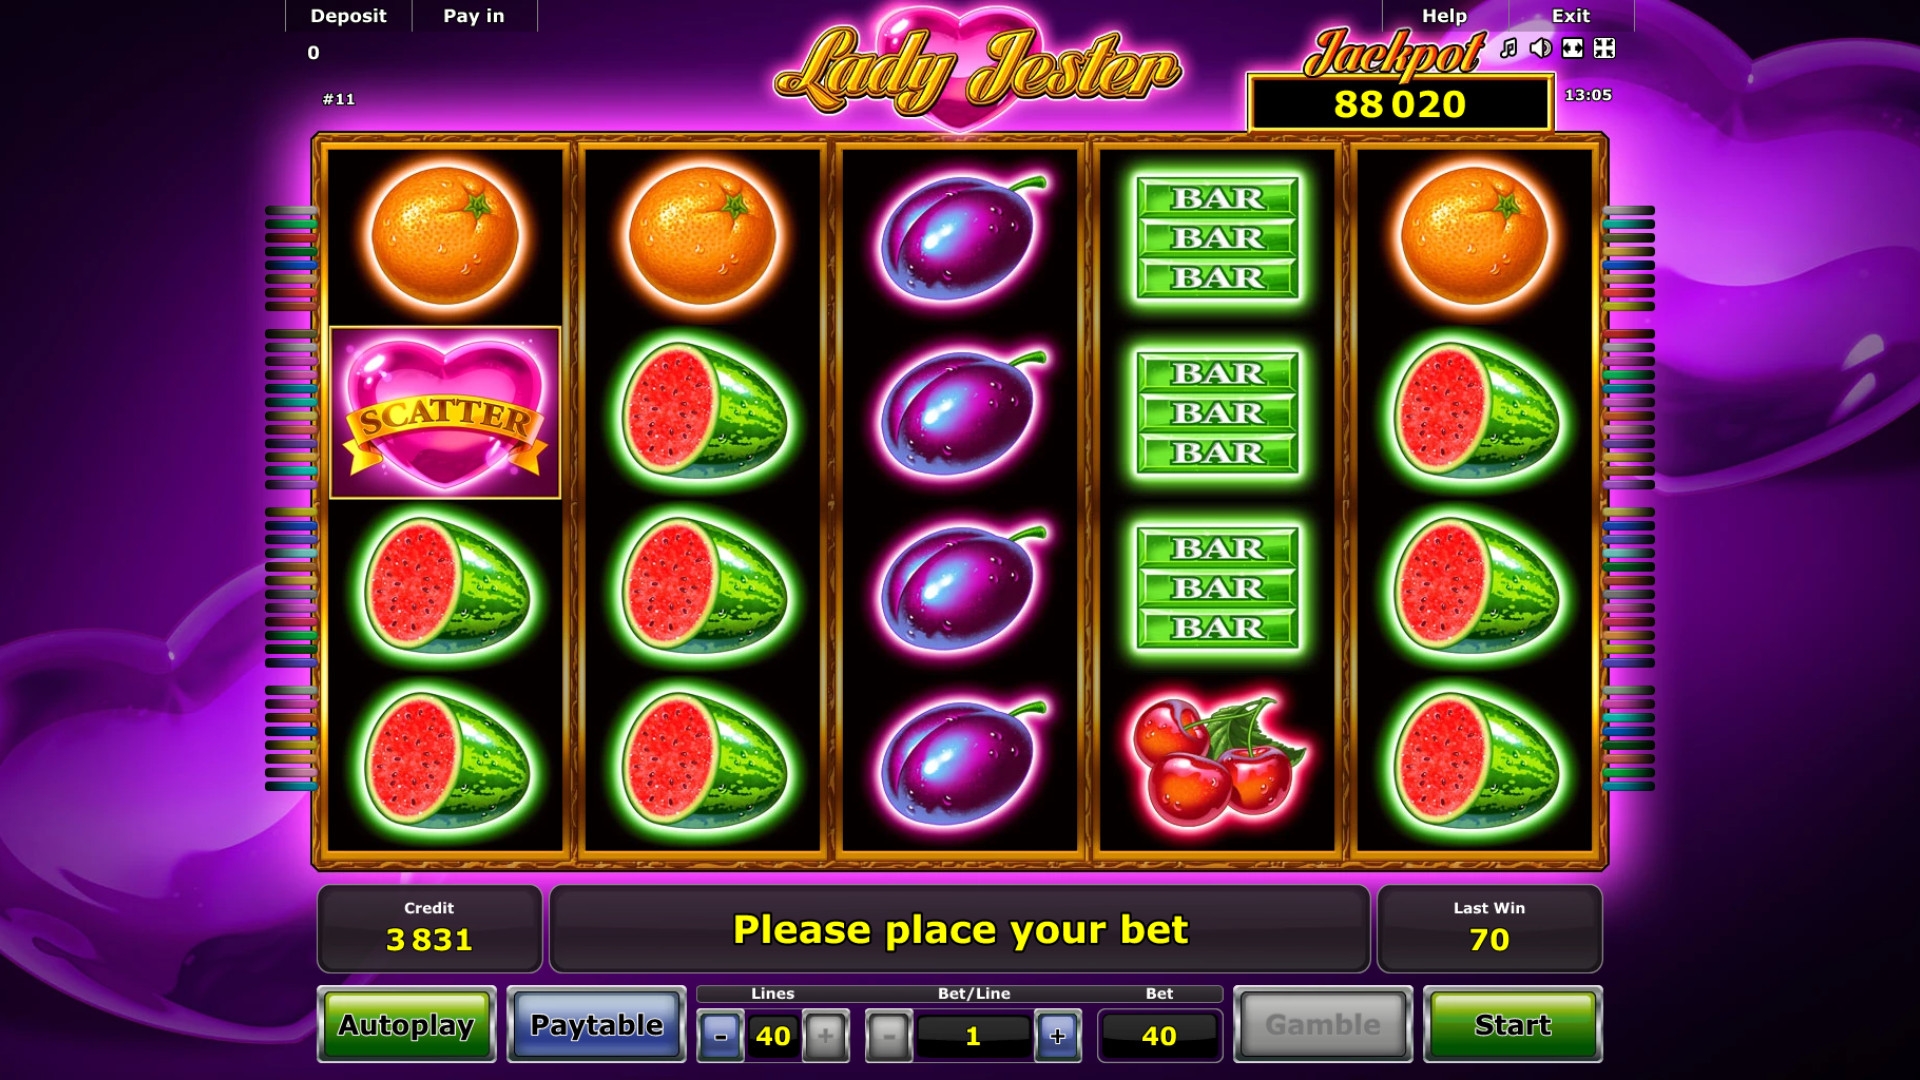Click the shrink-to-window inward arrows icon

click(1604, 48)
